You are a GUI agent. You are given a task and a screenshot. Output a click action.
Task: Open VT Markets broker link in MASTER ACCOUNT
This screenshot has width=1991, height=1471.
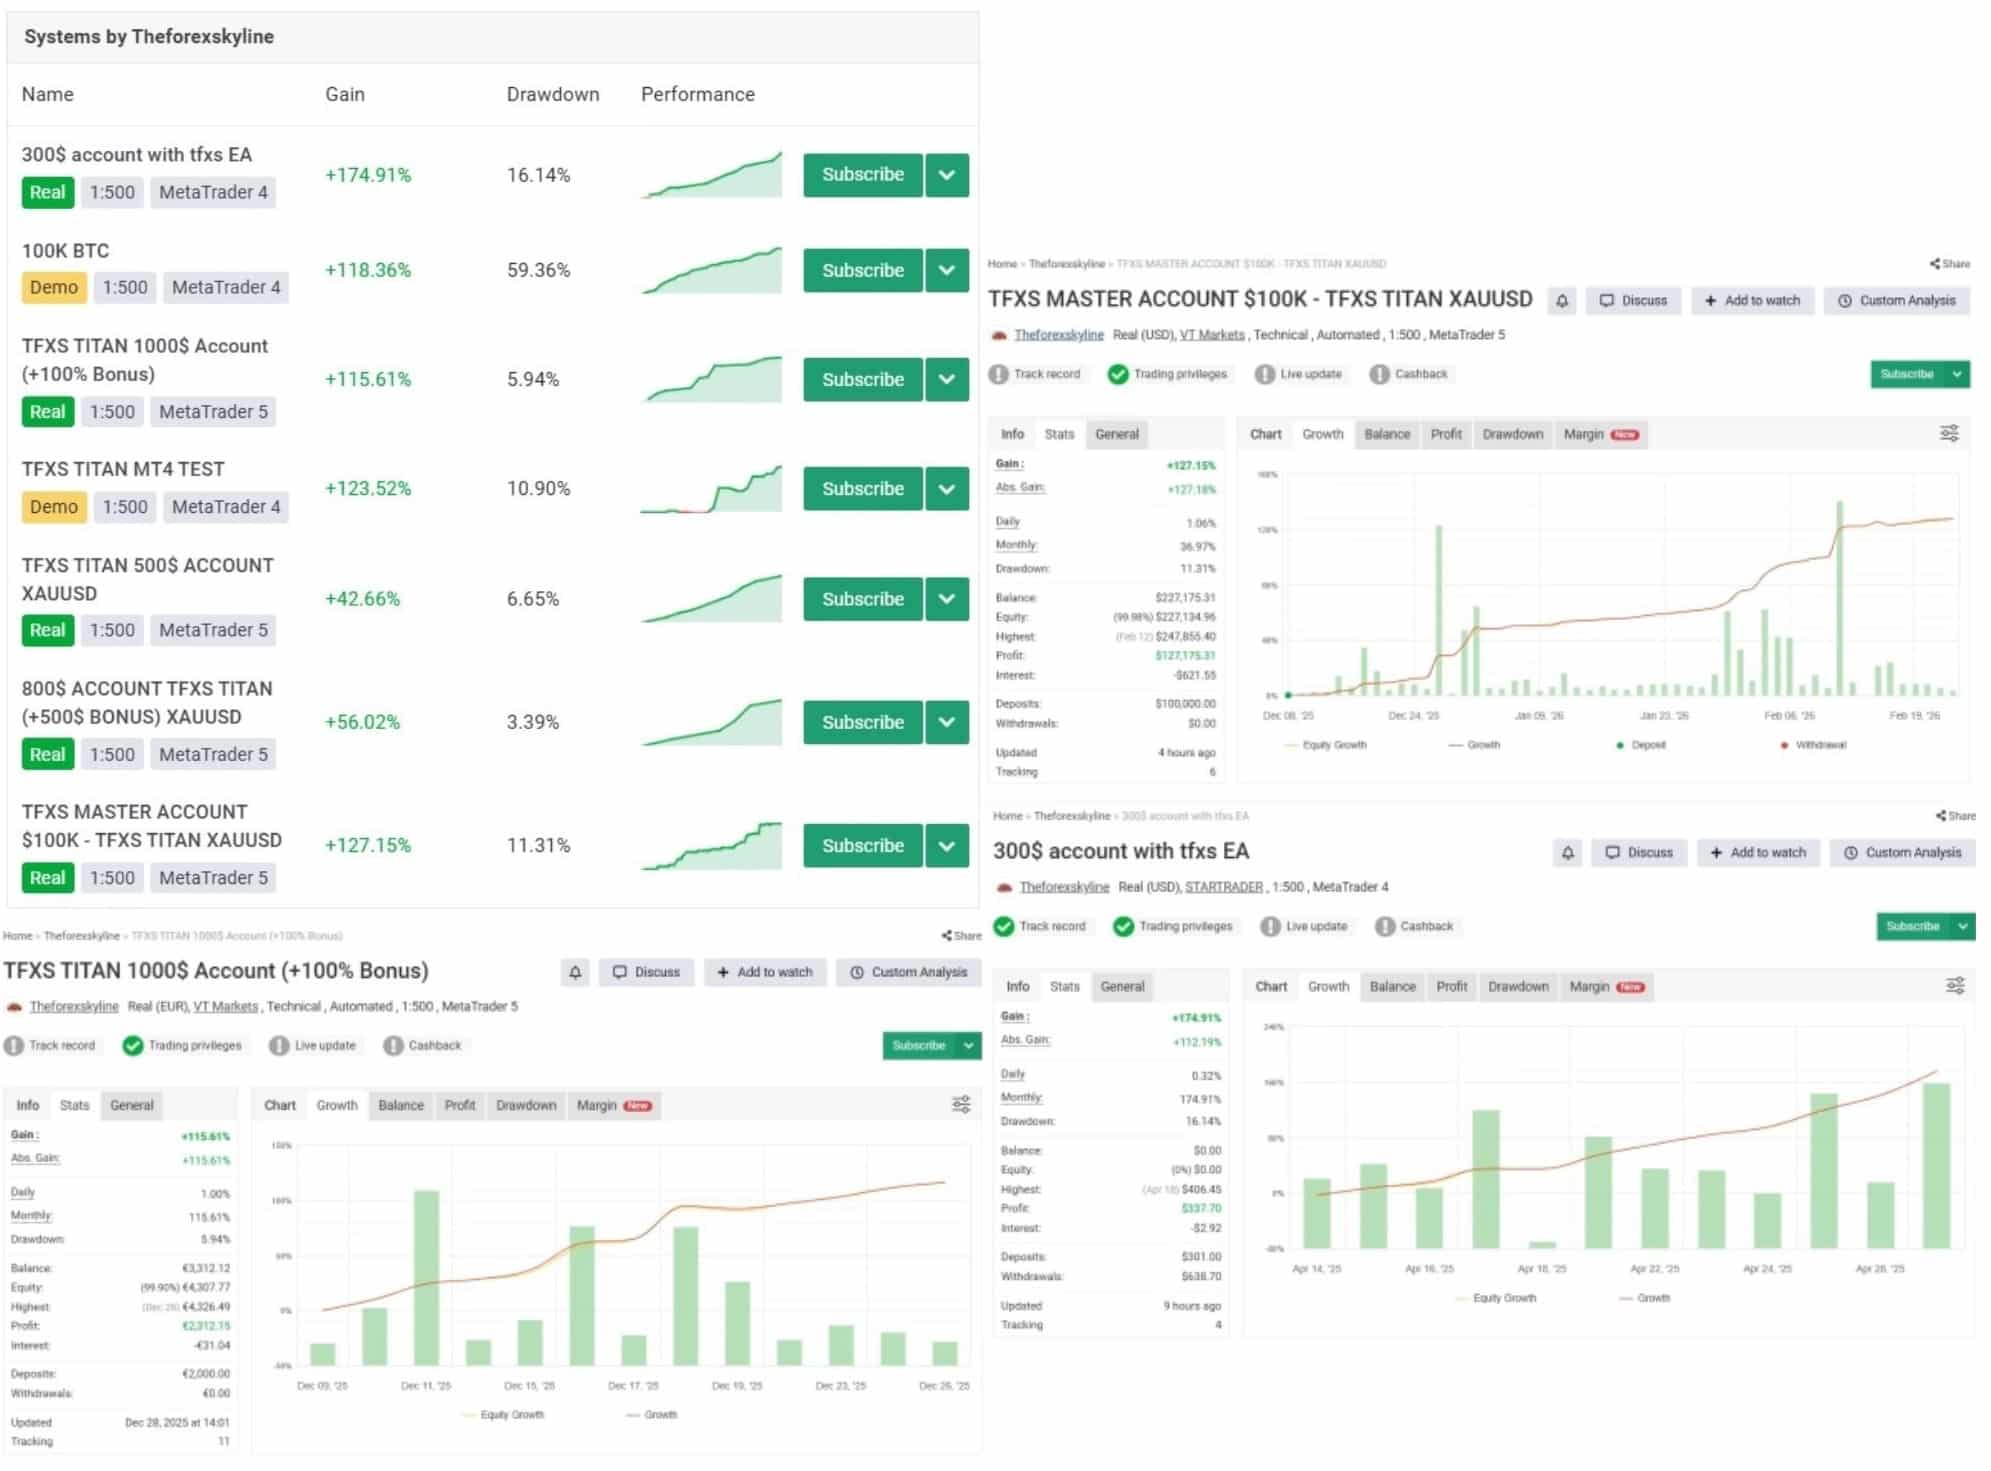click(1211, 334)
